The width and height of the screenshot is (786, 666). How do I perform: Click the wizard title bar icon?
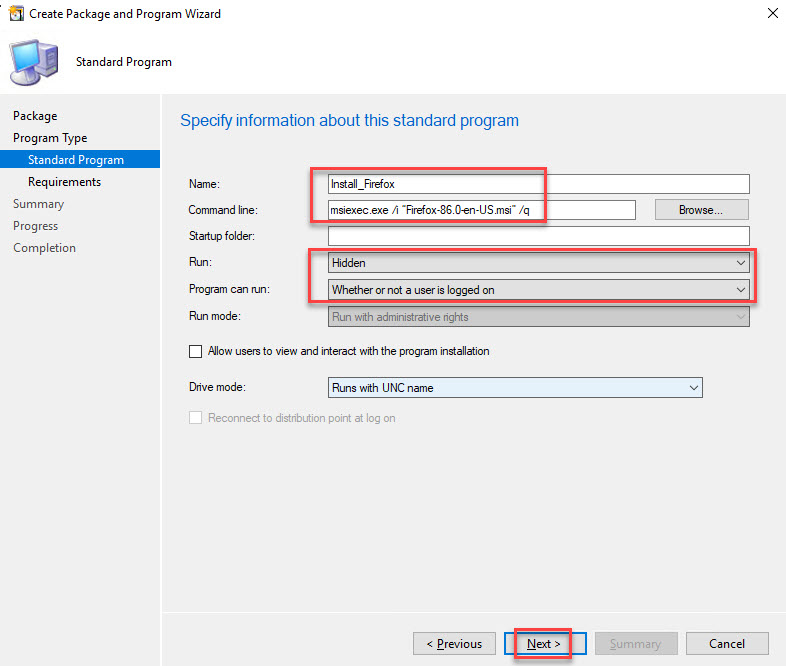pos(15,14)
